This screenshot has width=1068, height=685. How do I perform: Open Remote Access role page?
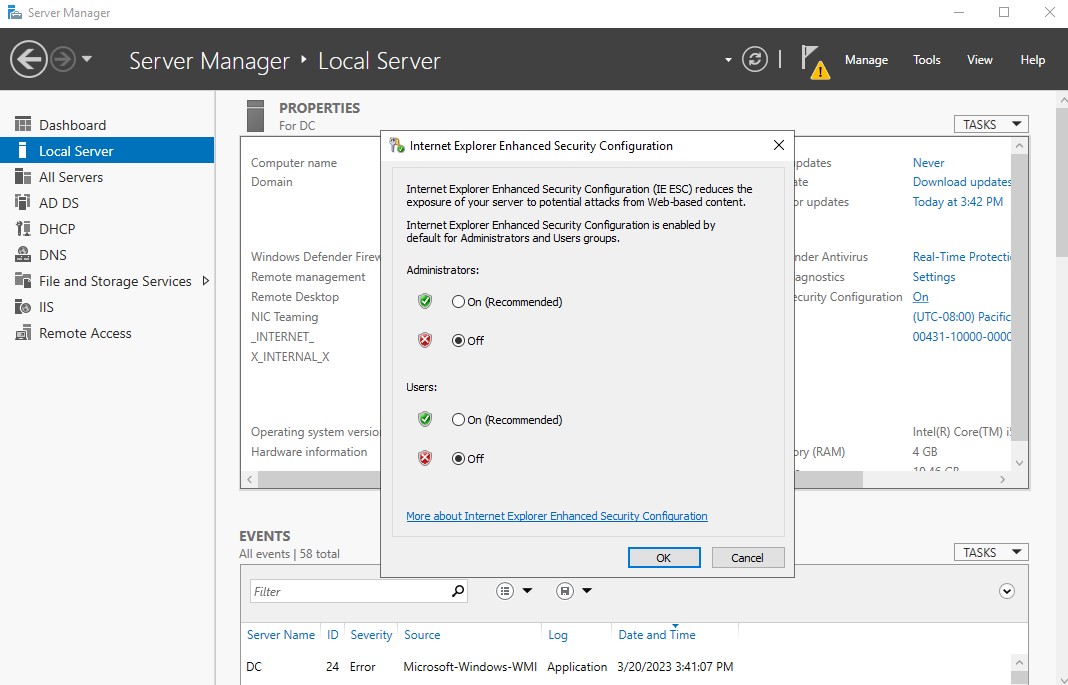pyautogui.click(x=107, y=333)
